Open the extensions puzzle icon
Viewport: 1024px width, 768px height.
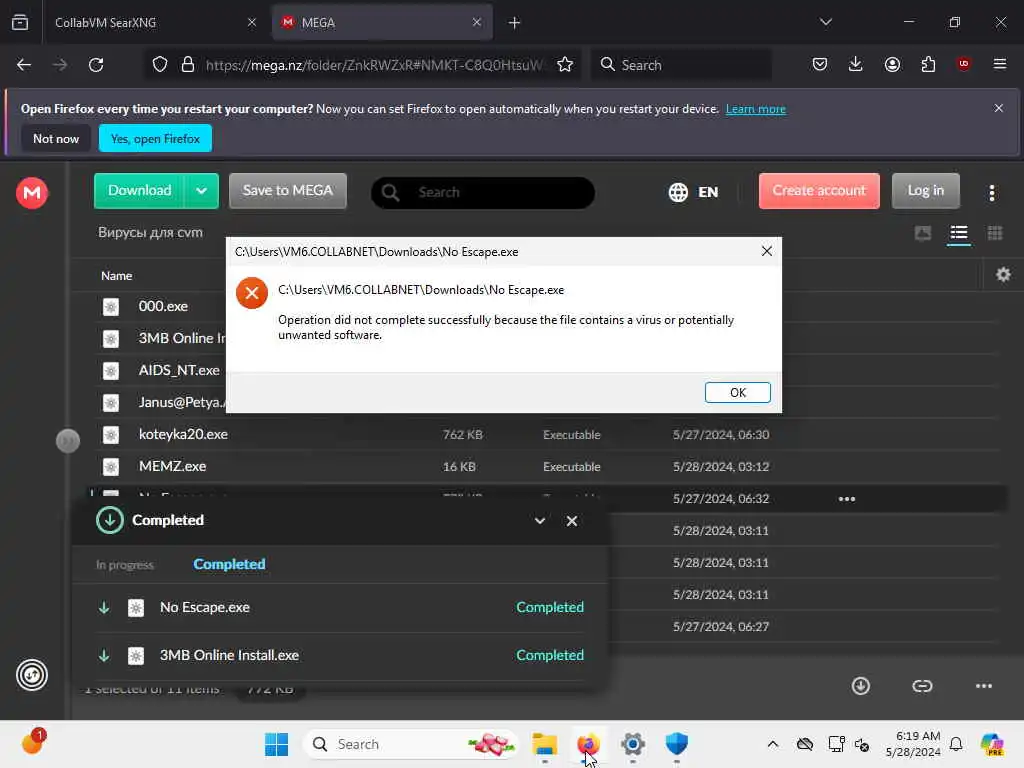coord(928,64)
